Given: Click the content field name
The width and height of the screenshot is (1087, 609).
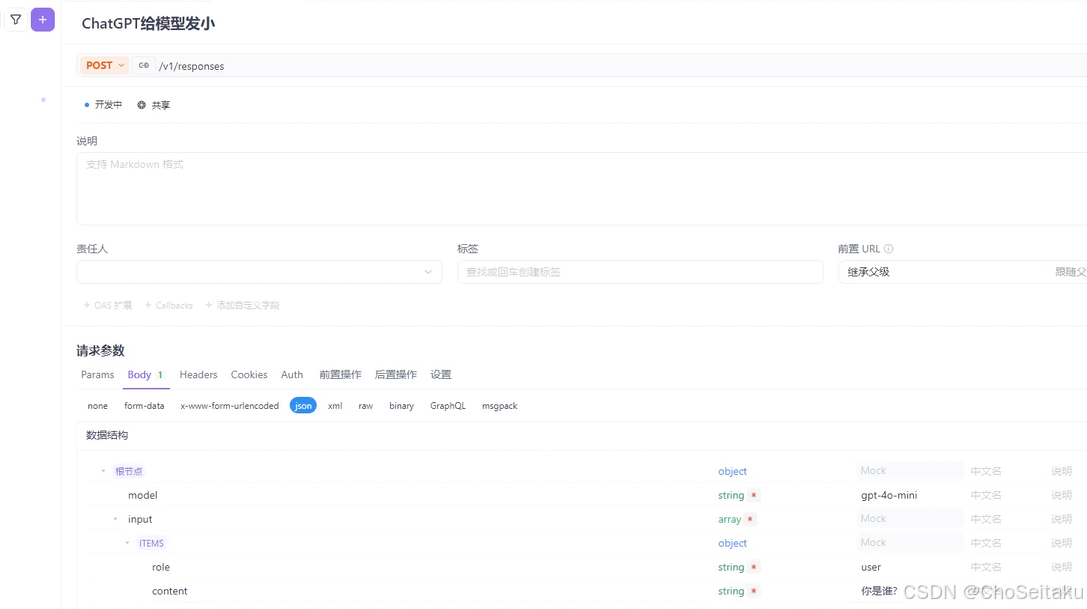Looking at the screenshot, I should coord(170,591).
